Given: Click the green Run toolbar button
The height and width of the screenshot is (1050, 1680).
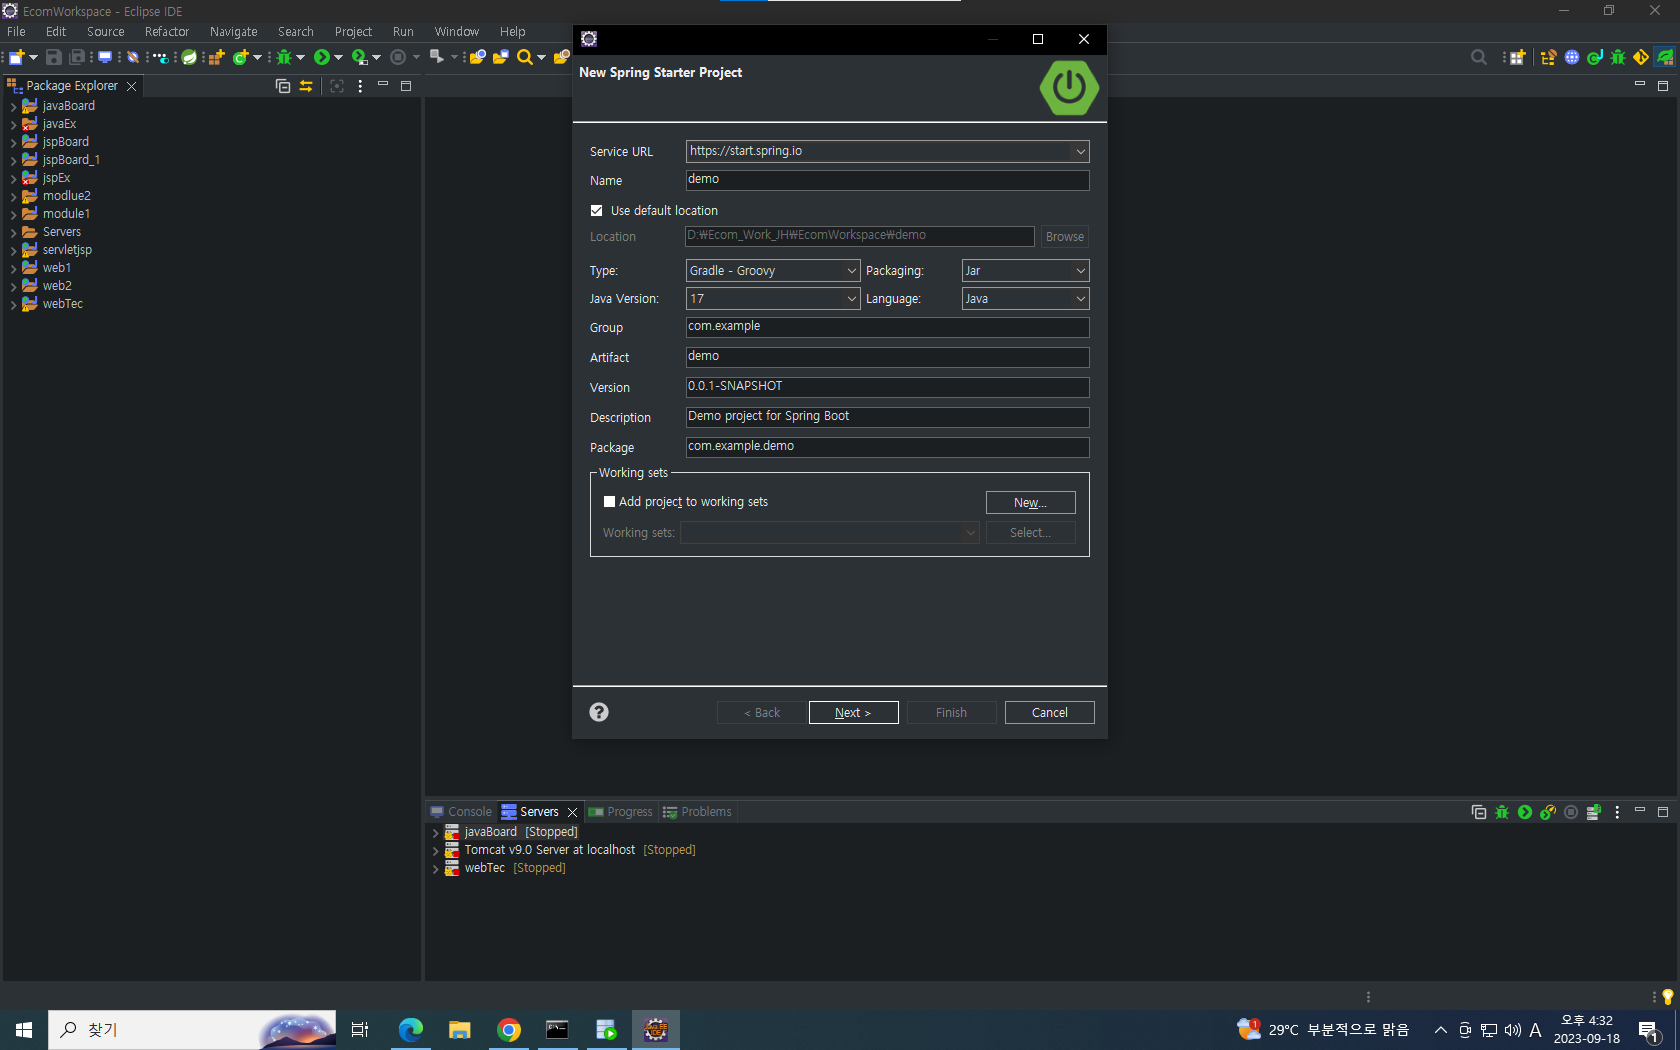Looking at the screenshot, I should pos(322,57).
